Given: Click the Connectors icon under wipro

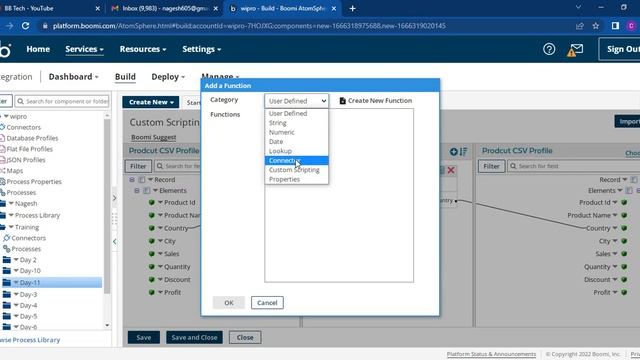Looking at the screenshot, I should click(2, 127).
